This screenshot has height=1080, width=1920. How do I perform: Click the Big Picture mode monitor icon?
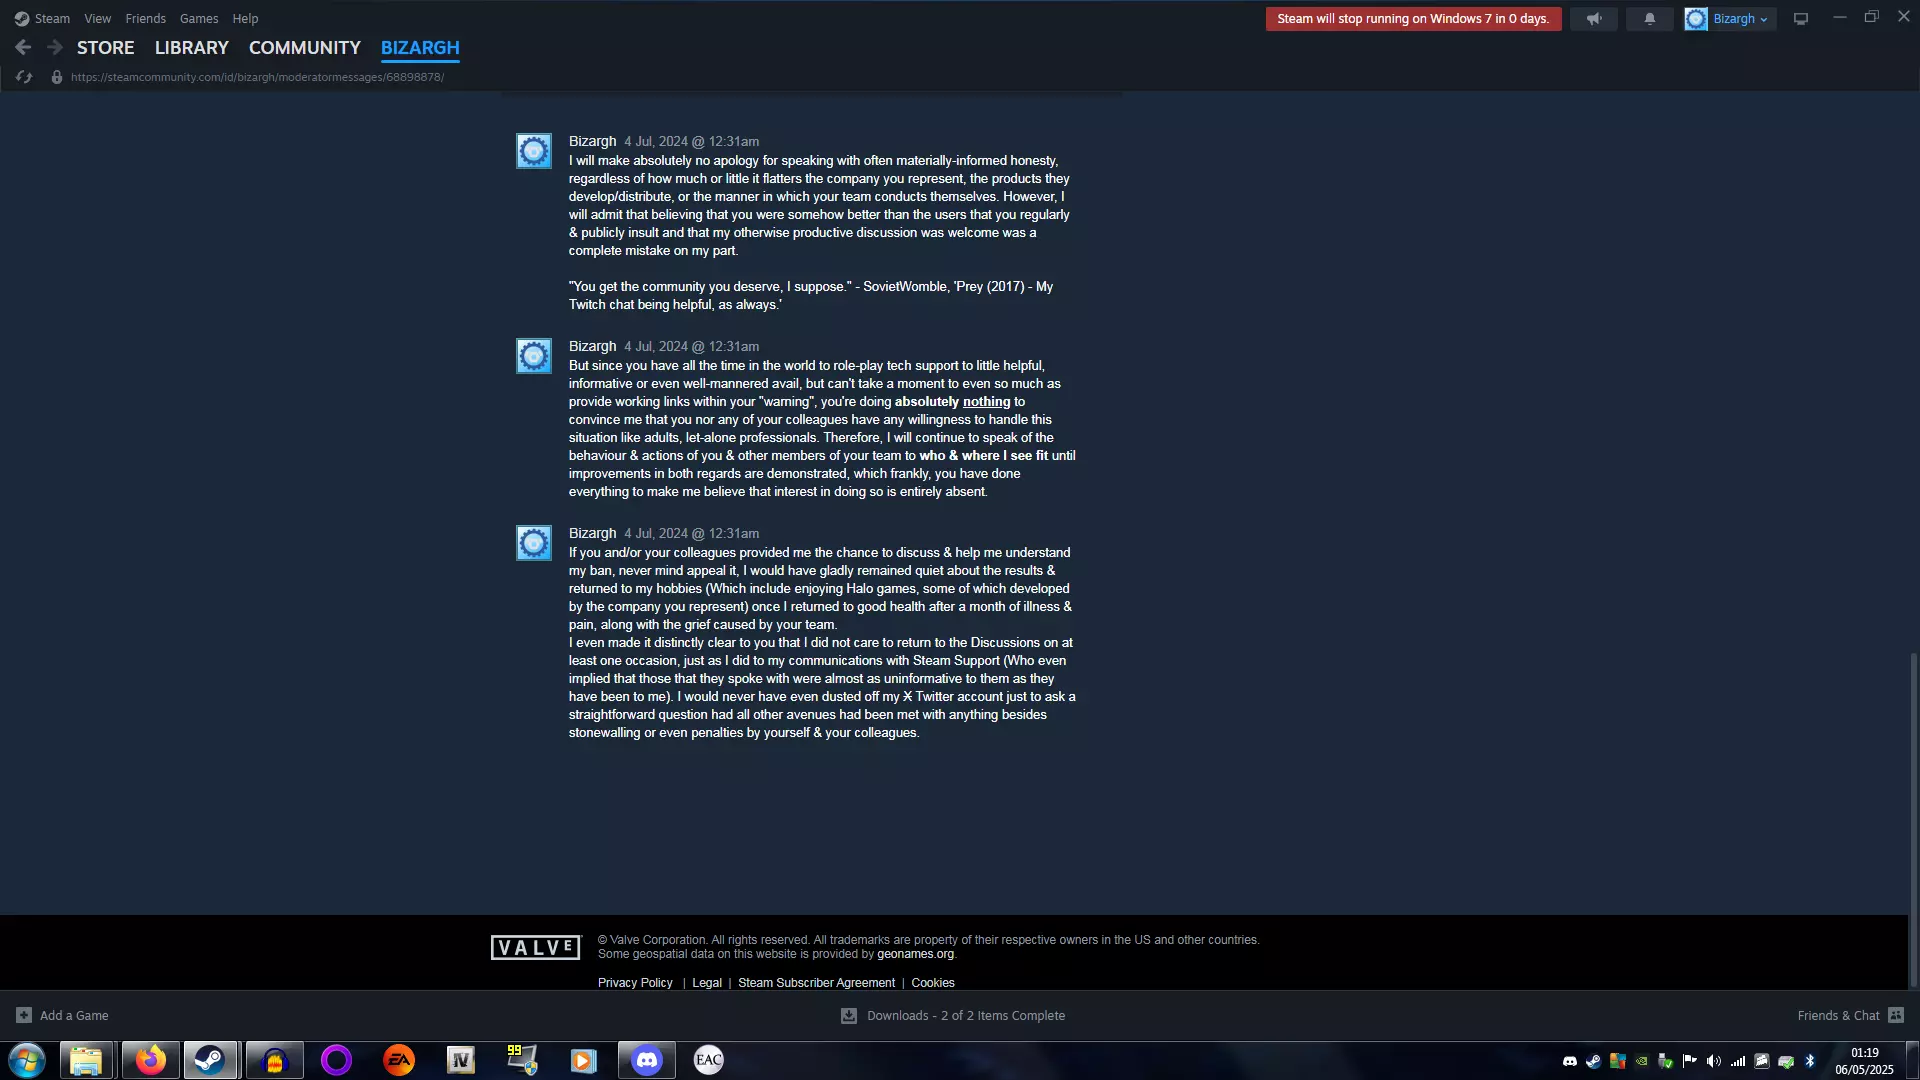[1801, 19]
